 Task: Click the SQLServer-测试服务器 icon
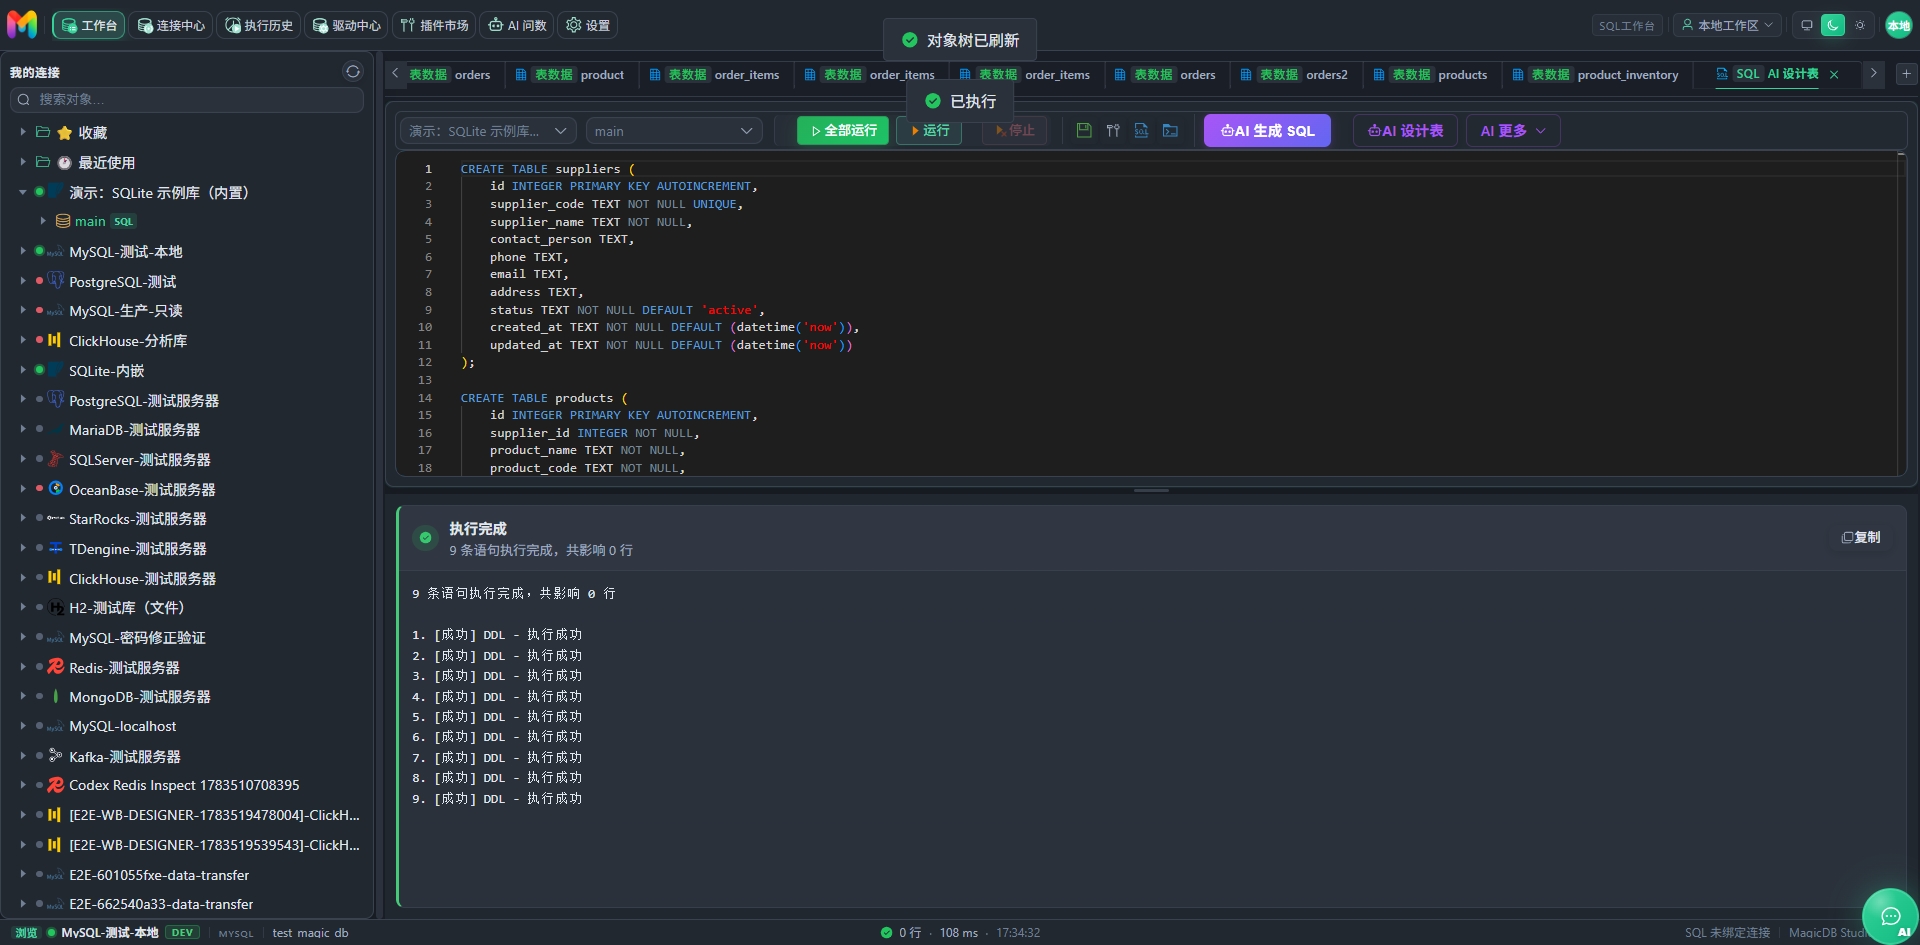56,459
